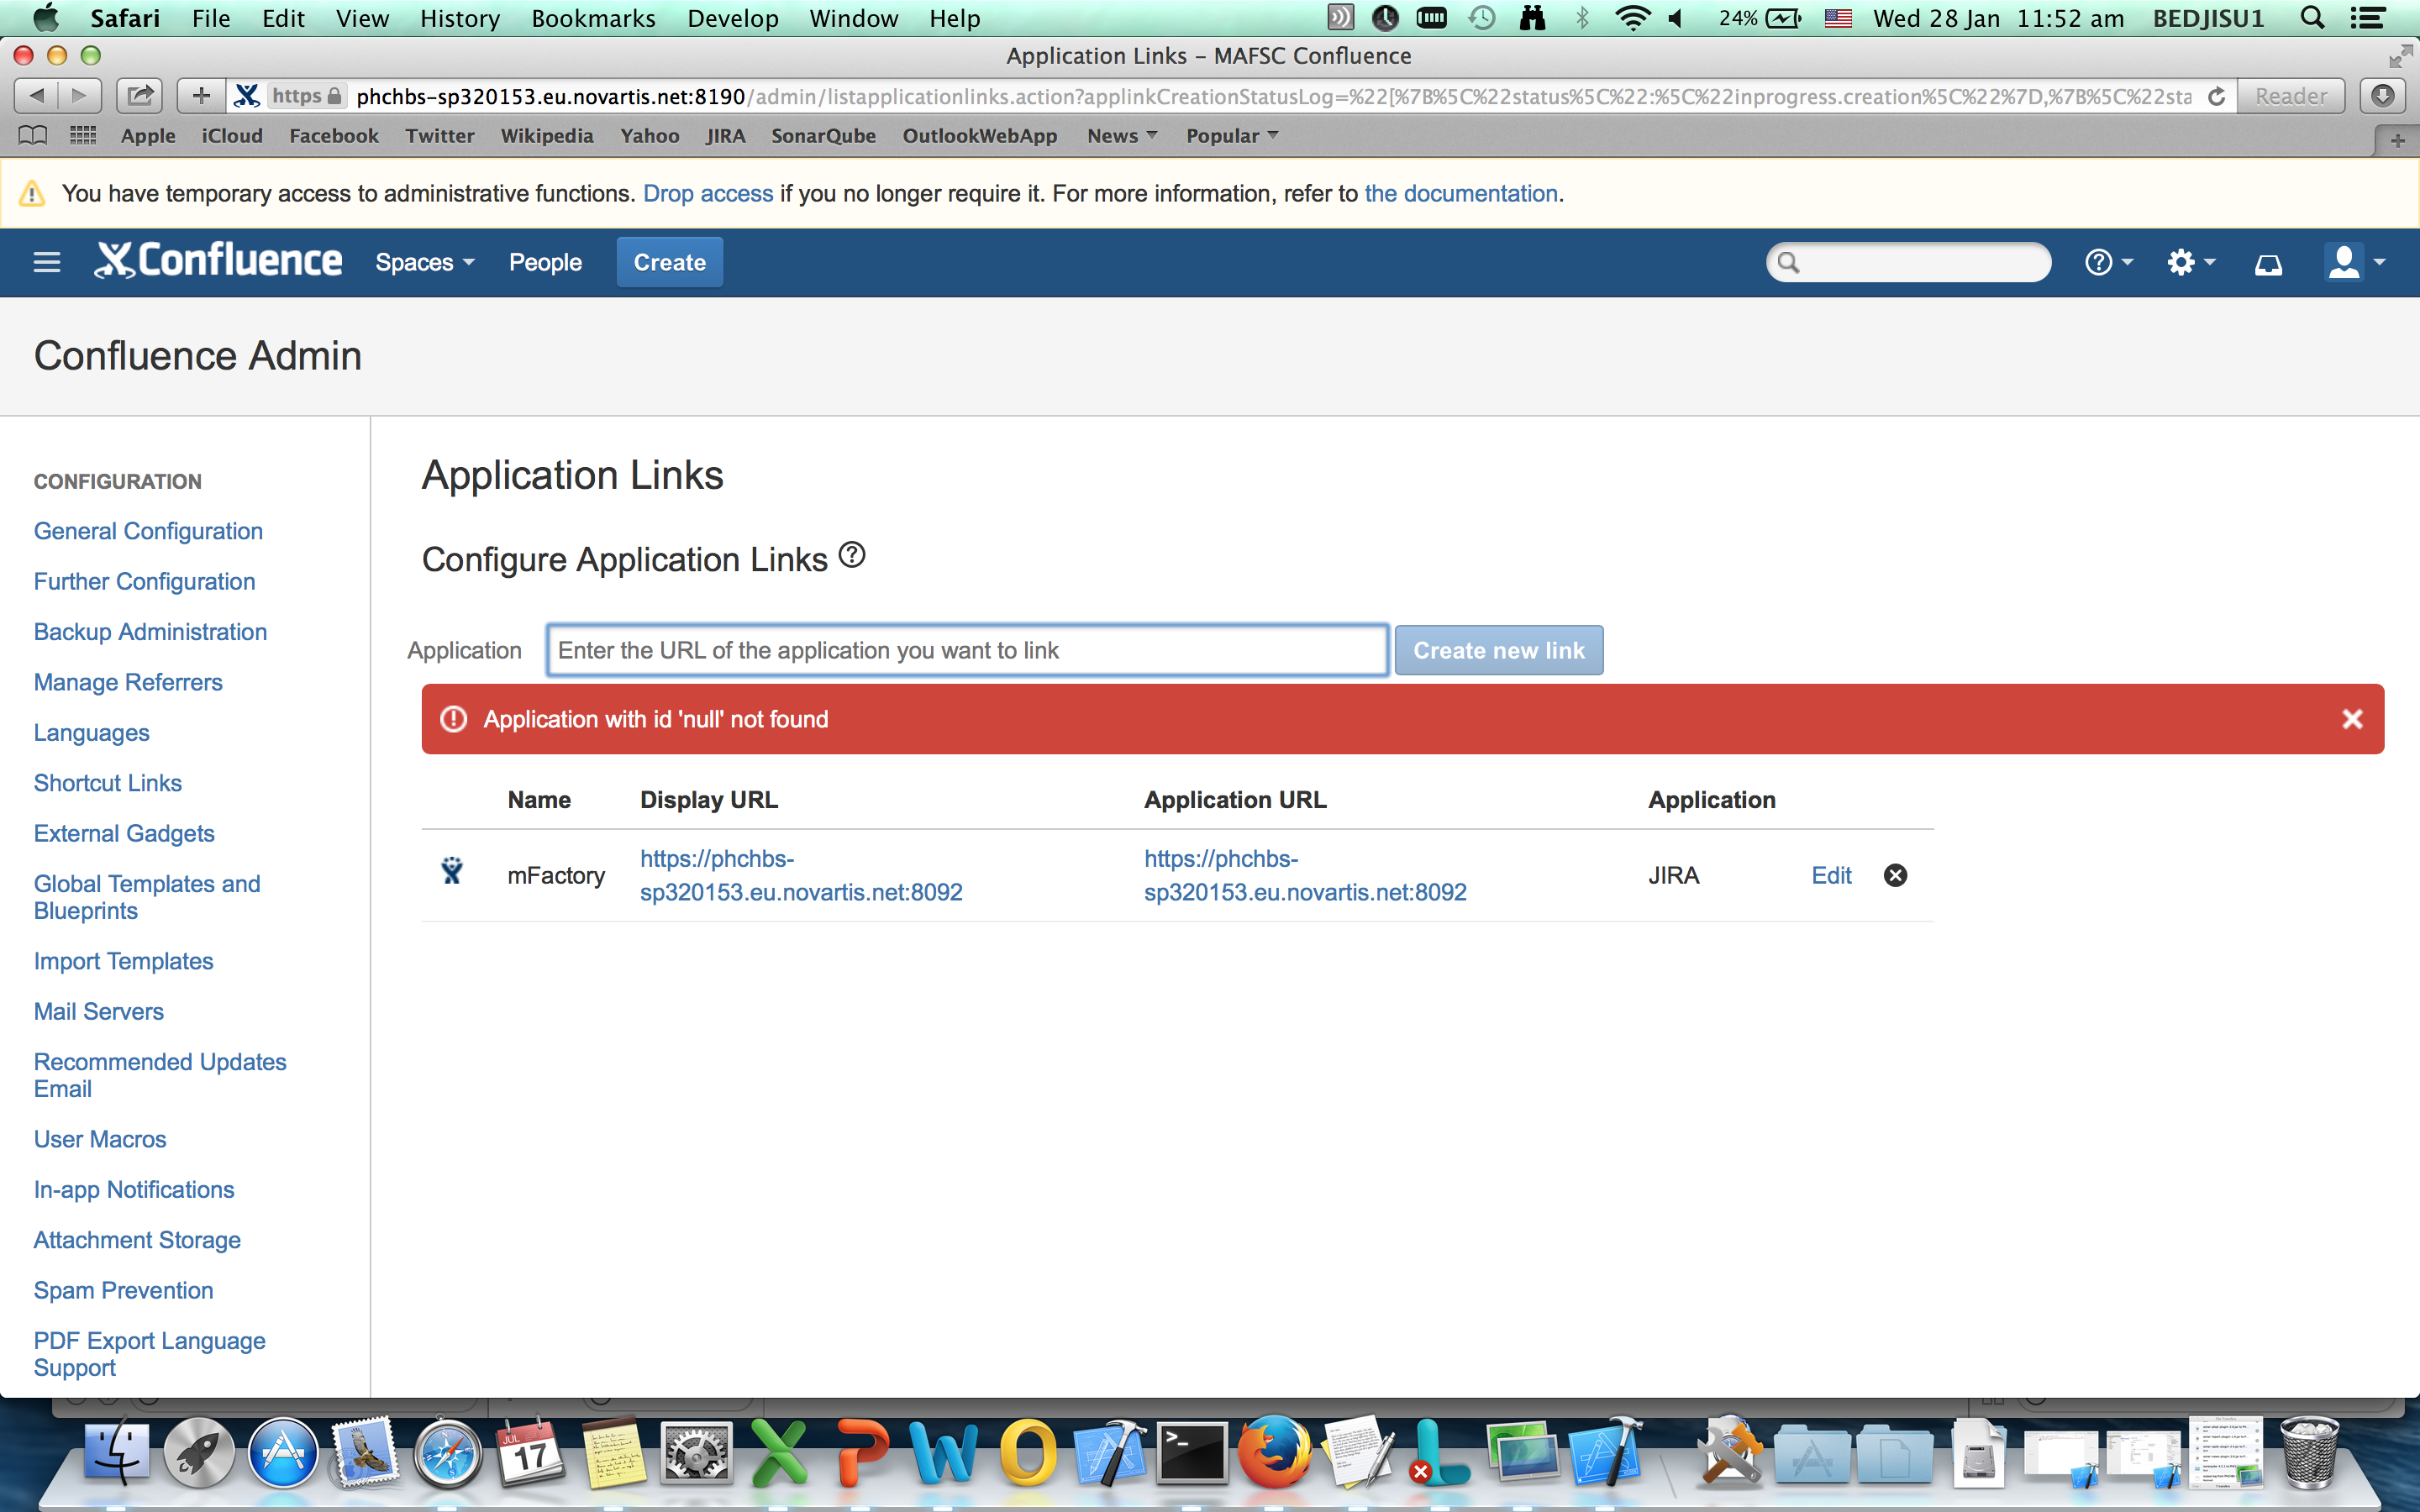
Task: Edit the mFactory application link
Action: [1830, 875]
